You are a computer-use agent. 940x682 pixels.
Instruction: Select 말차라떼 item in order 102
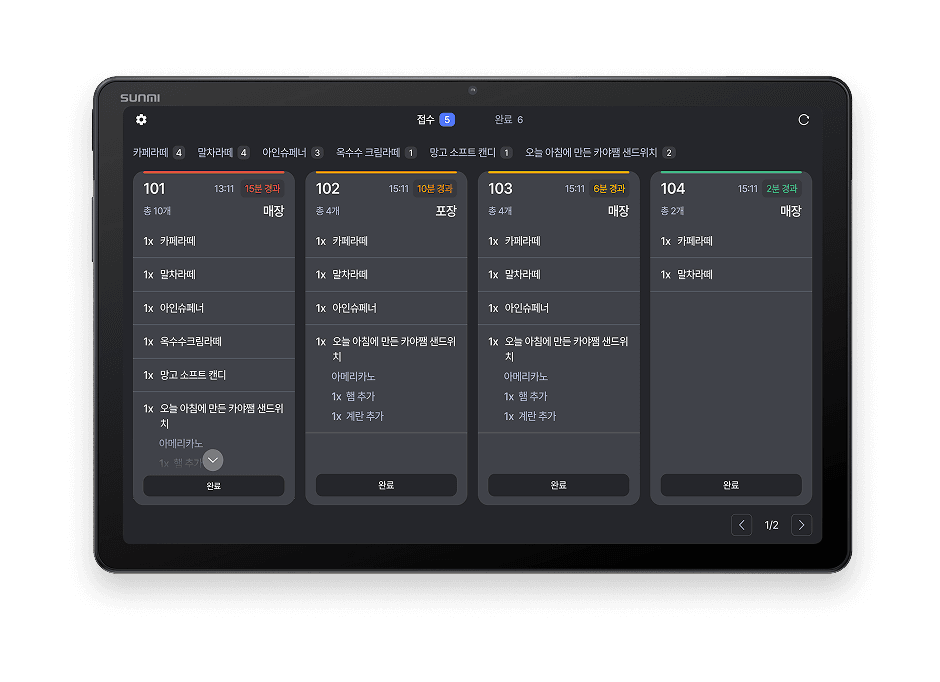point(386,274)
